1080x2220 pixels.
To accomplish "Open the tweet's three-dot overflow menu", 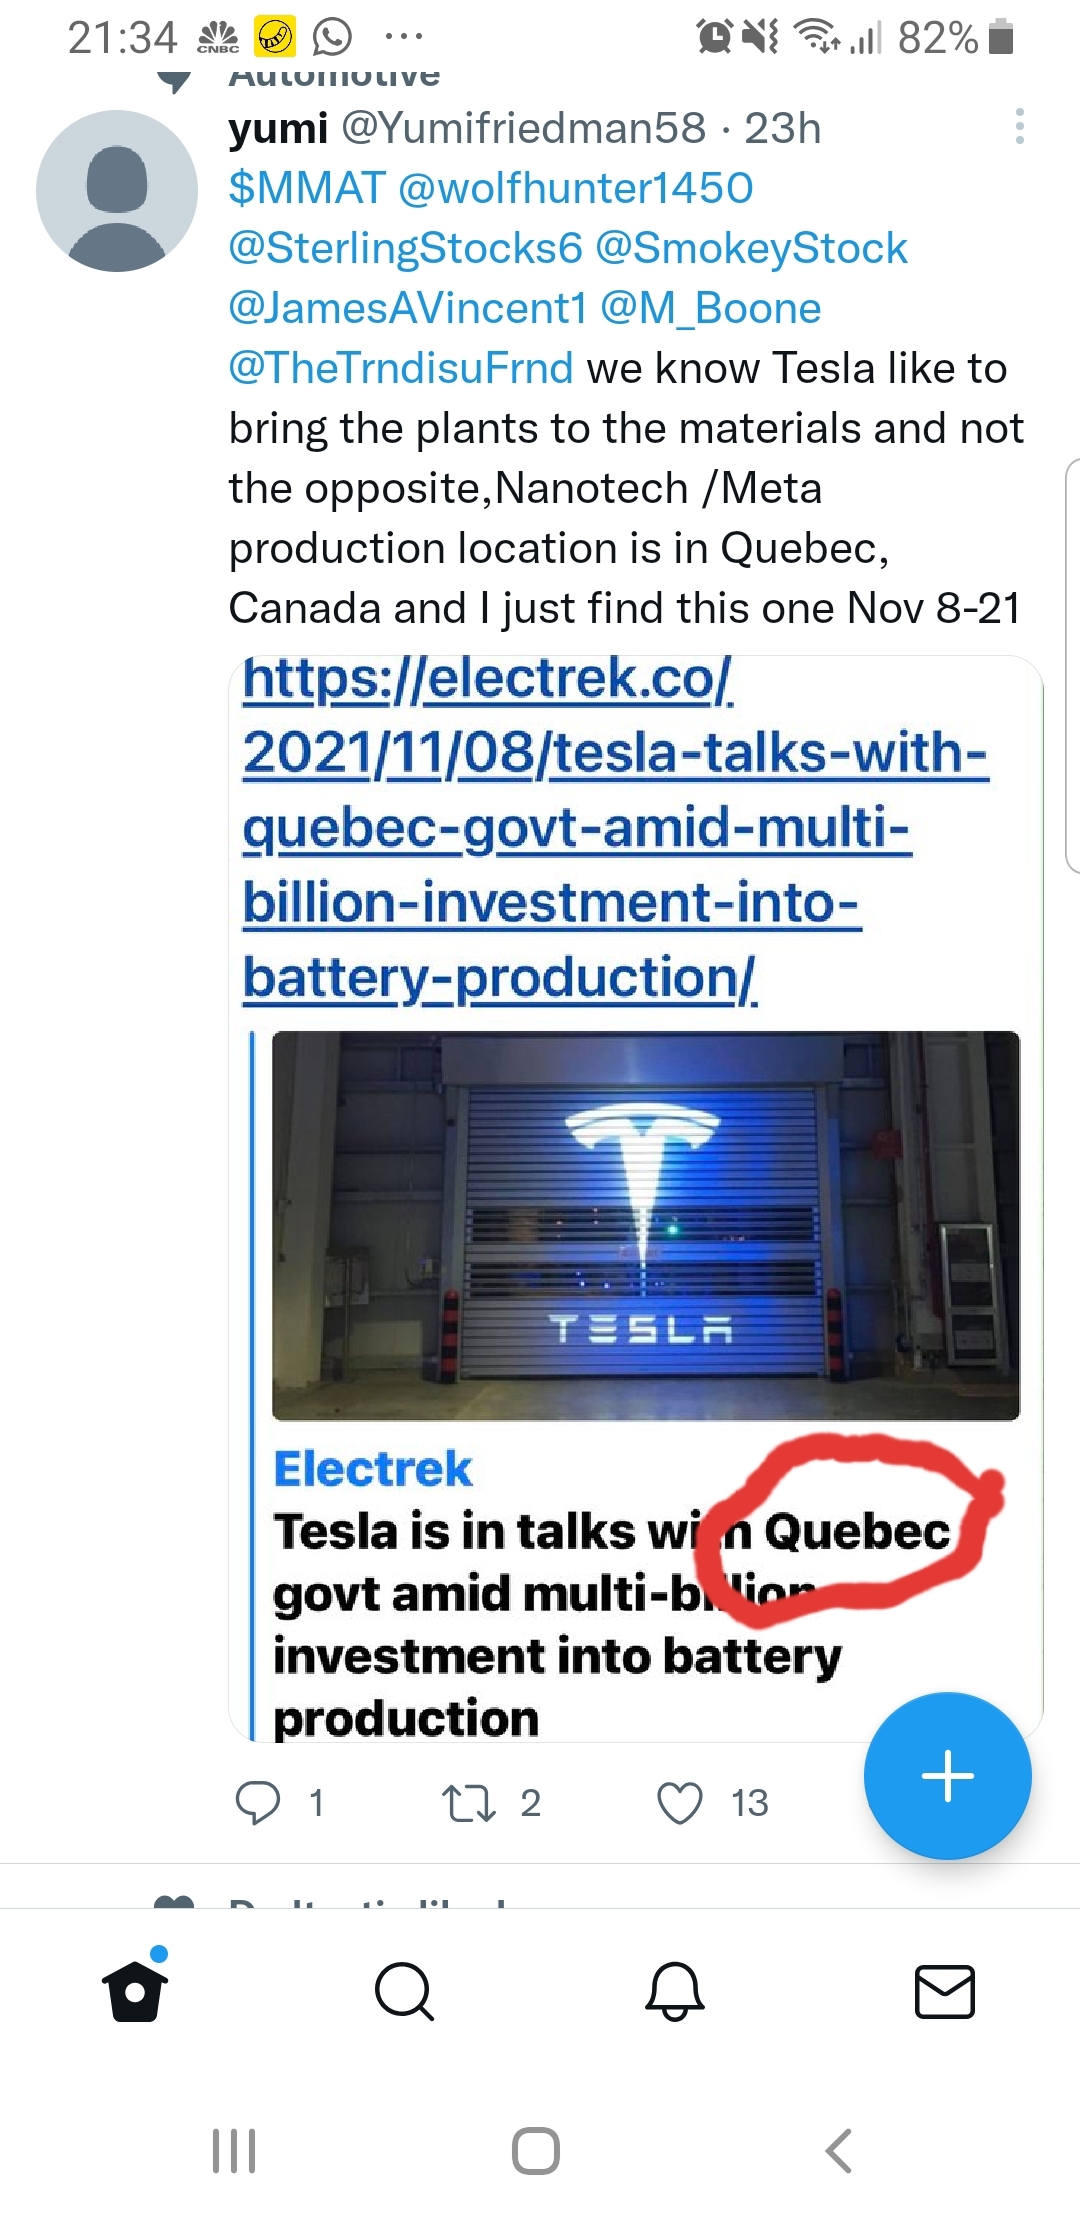I will tap(1019, 127).
